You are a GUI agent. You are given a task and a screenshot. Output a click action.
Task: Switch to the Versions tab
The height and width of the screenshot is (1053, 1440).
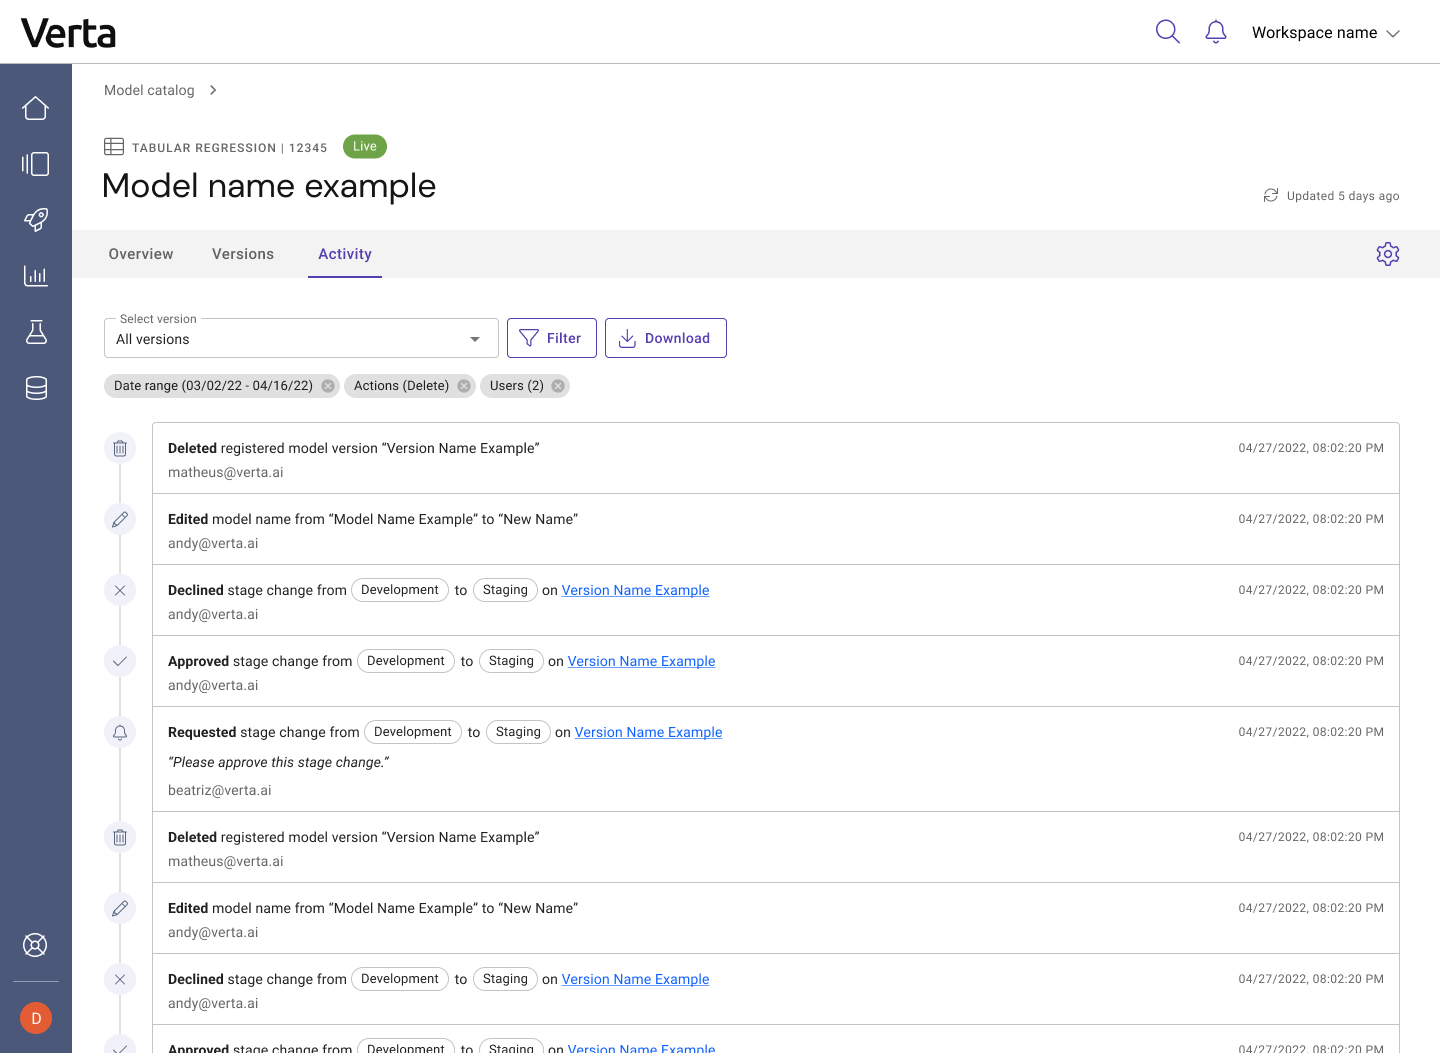[x=243, y=254]
